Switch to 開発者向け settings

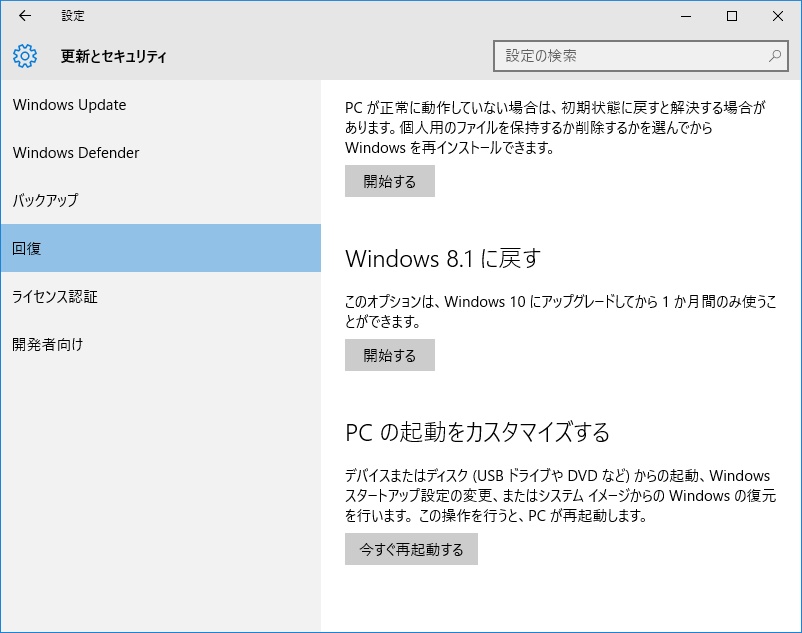[x=48, y=345]
